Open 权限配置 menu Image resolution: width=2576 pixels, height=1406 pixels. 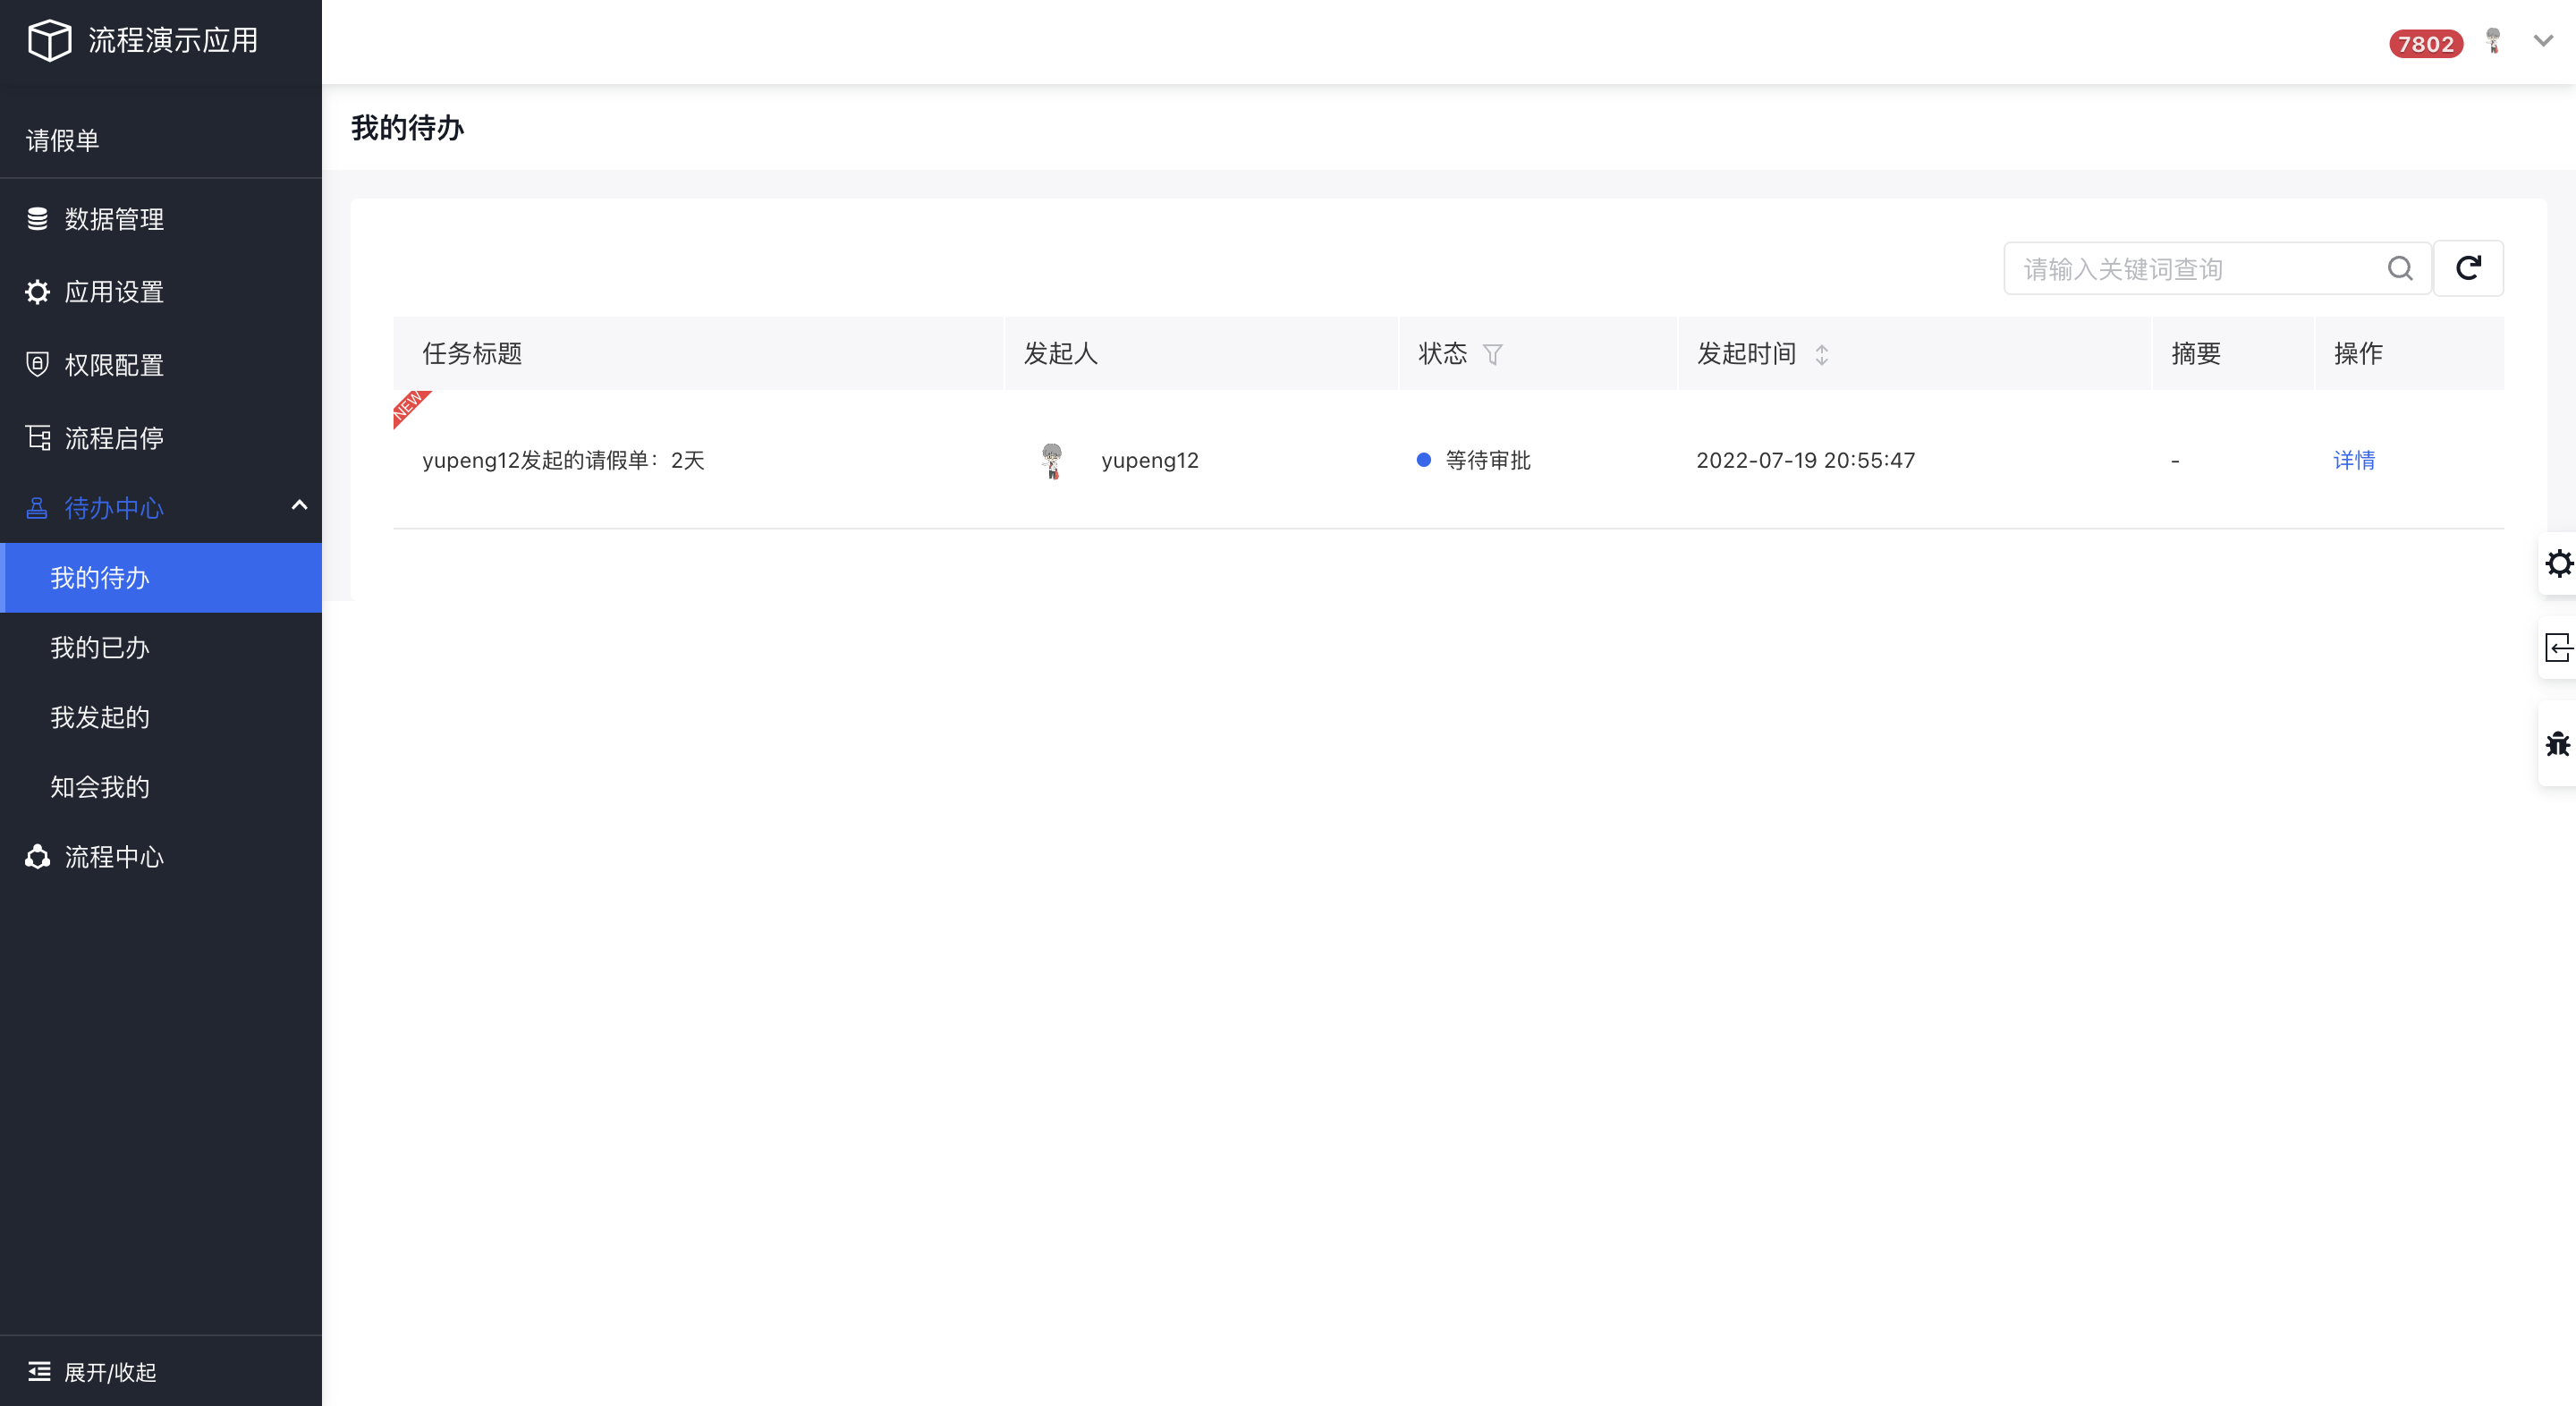[161, 365]
